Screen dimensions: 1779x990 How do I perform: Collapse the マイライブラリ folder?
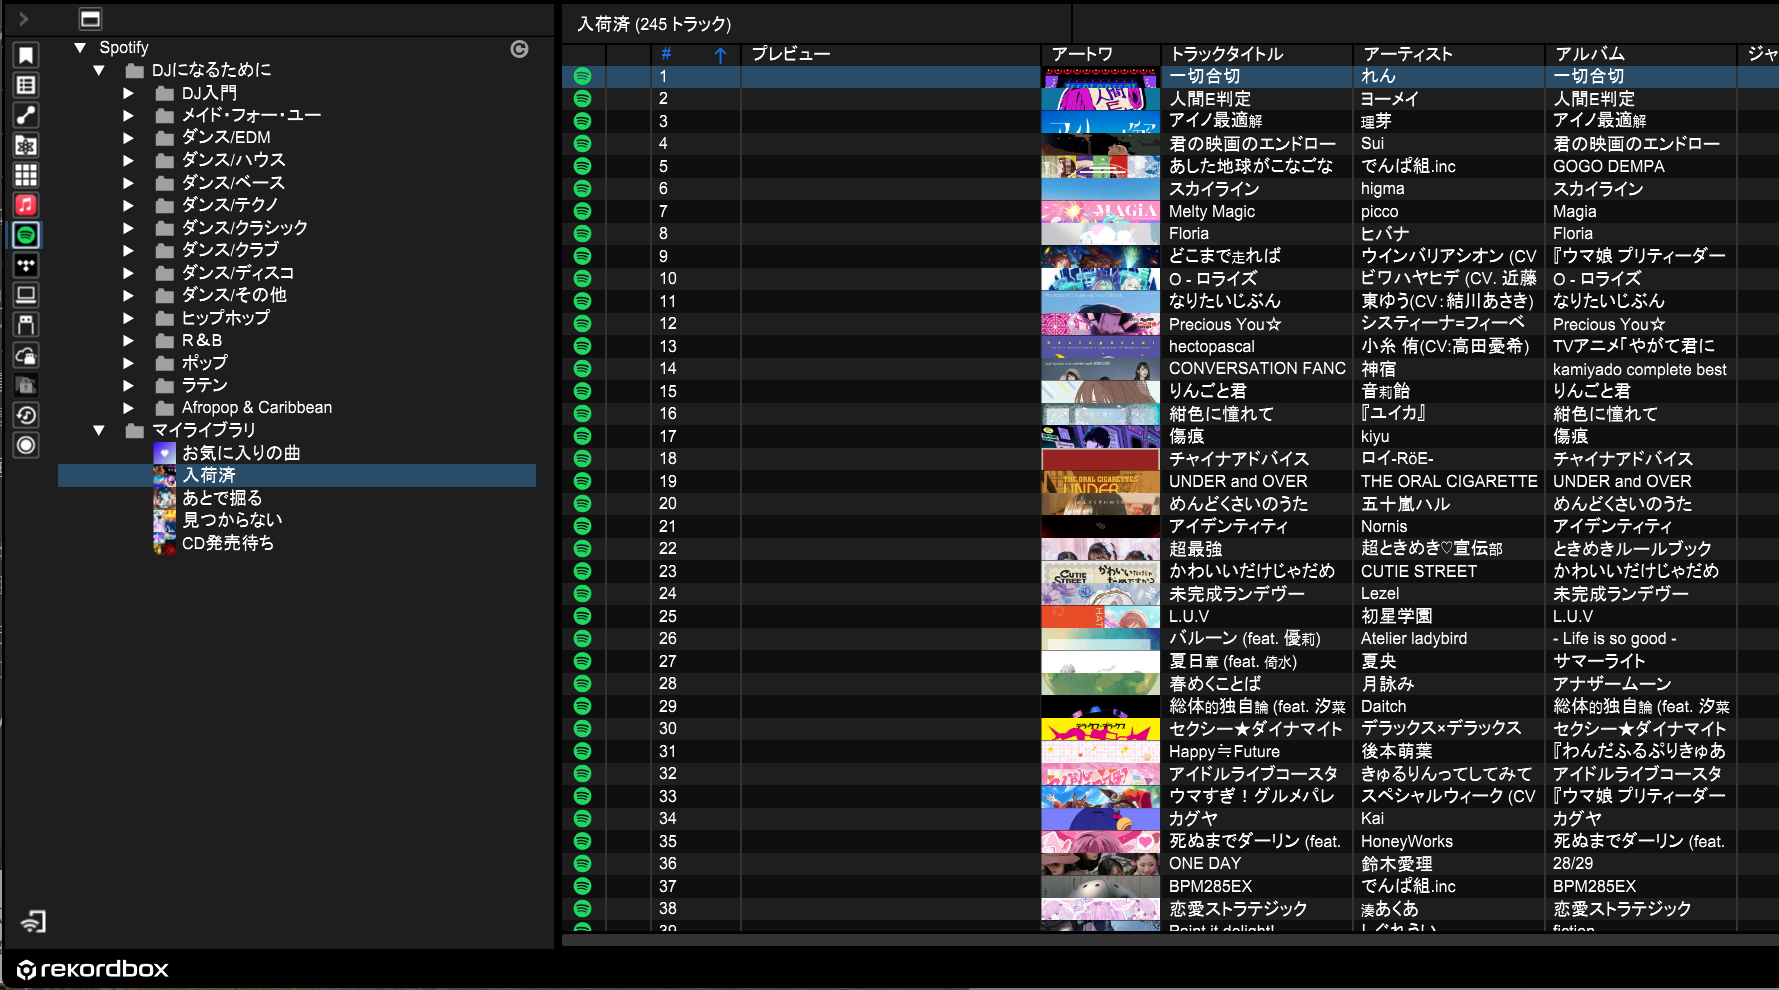99,431
